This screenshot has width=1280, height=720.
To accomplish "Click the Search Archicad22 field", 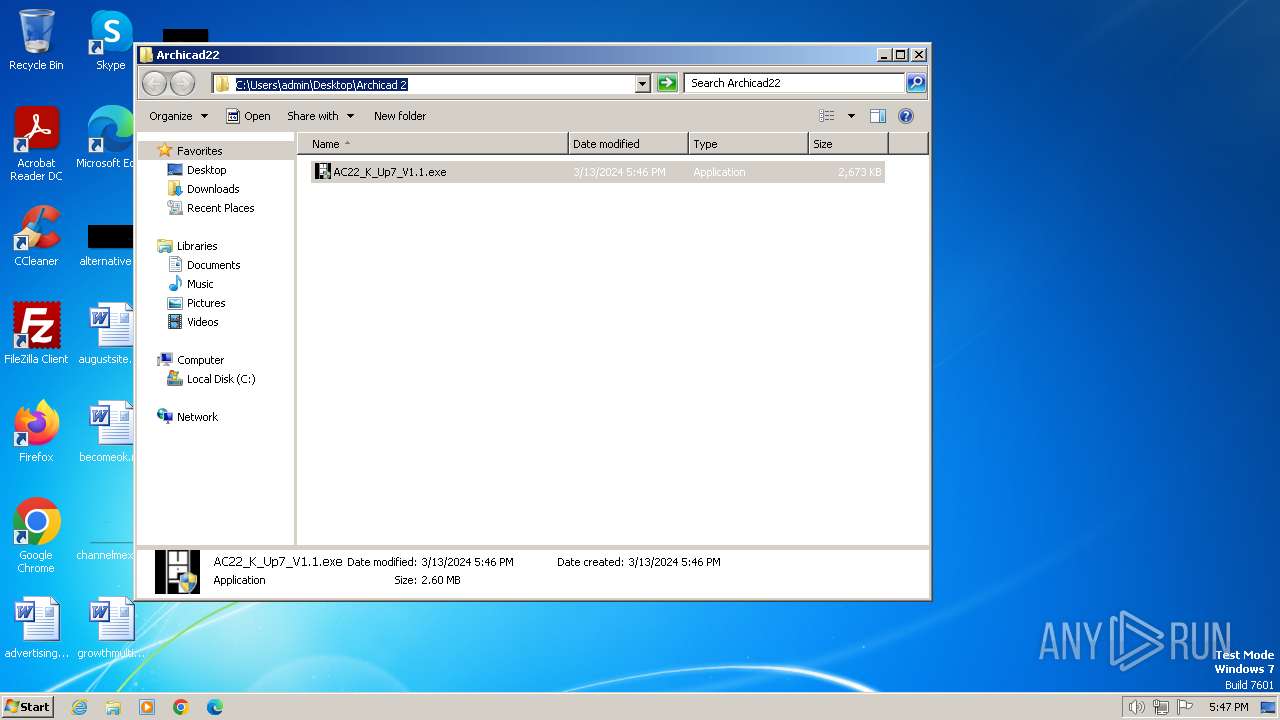I will click(795, 83).
